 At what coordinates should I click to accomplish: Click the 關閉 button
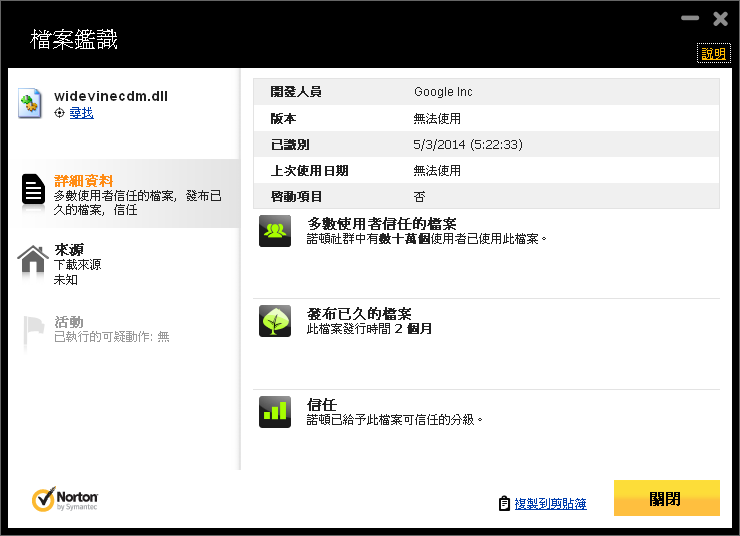666,498
